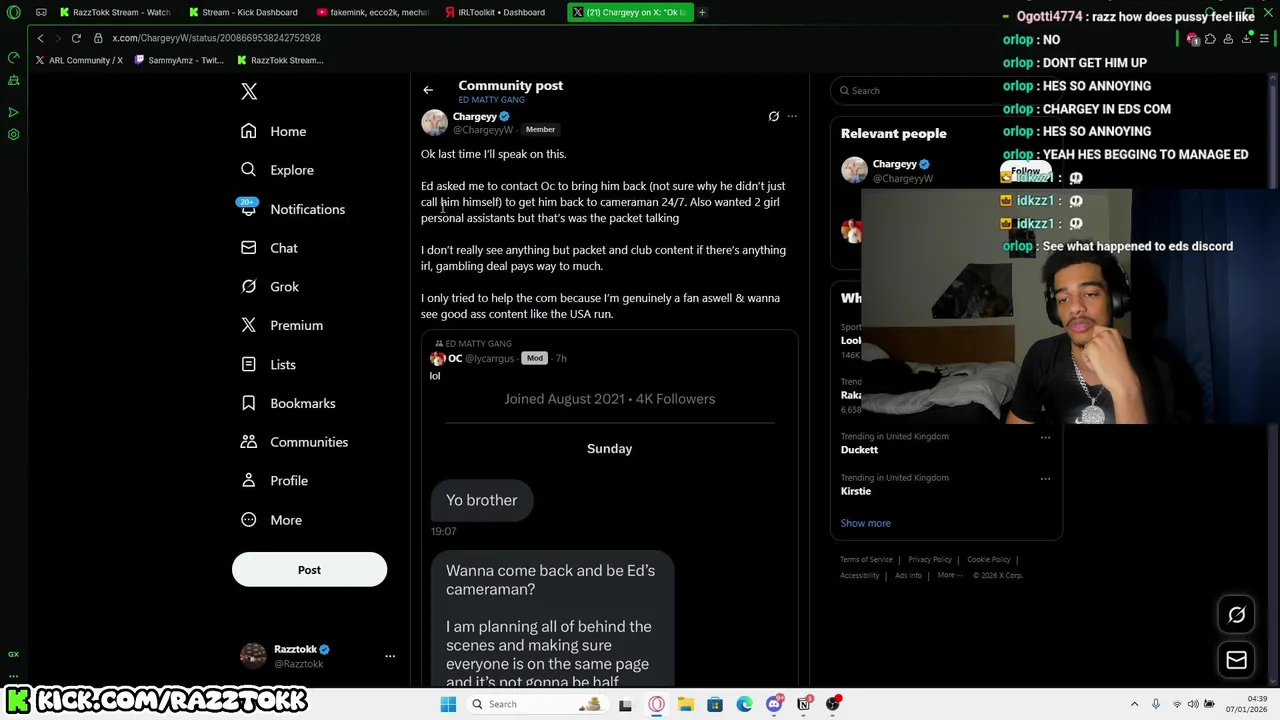1280x720 pixels.
Task: Open the three-dot menu on Chargeyy's post
Action: [792, 116]
